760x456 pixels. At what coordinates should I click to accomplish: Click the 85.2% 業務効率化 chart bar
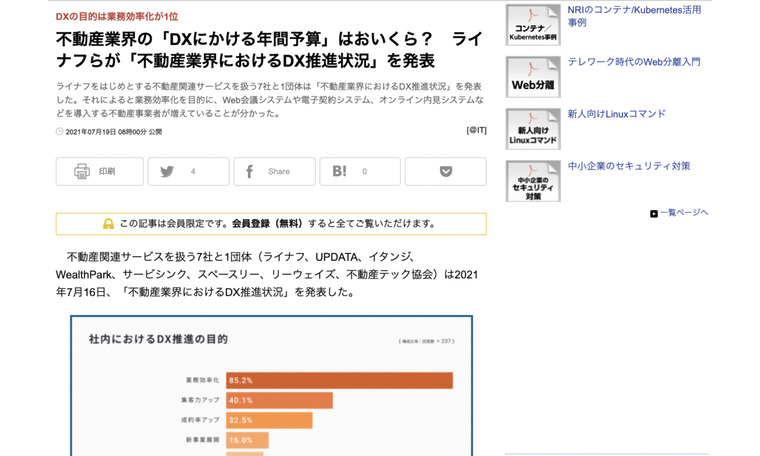tap(339, 380)
